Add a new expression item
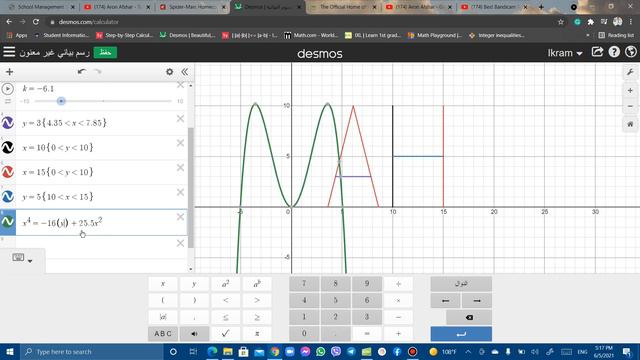Screen dimensions: 640x360 (9, 72)
